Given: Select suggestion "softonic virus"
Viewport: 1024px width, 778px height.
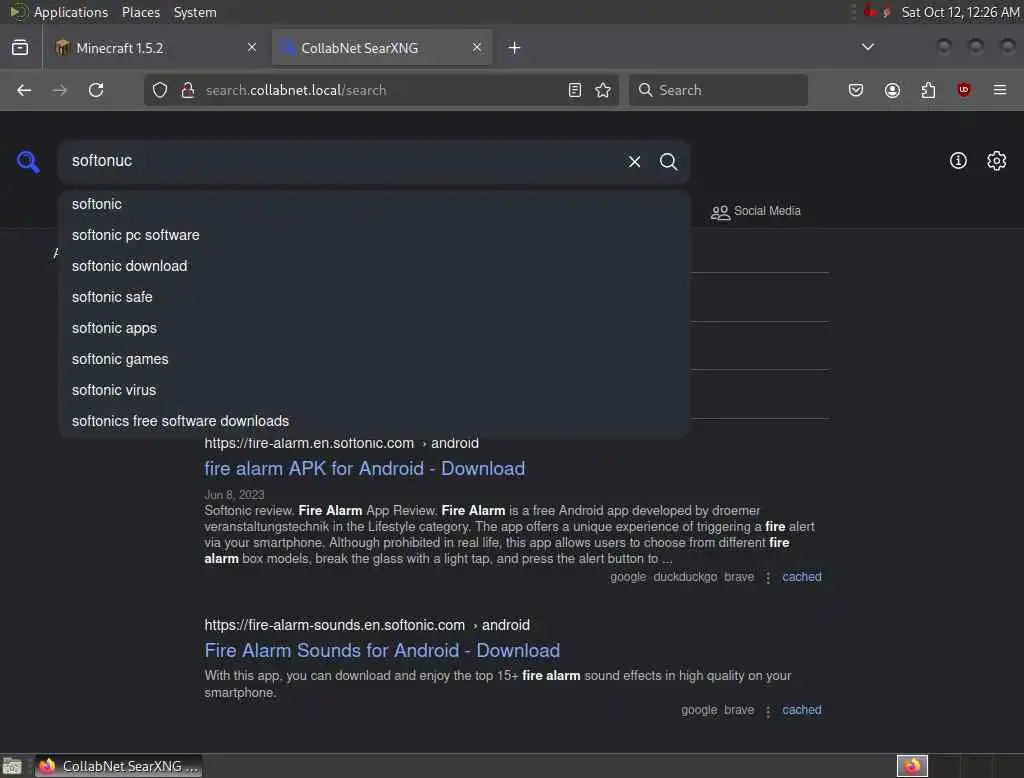Looking at the screenshot, I should [x=374, y=390].
